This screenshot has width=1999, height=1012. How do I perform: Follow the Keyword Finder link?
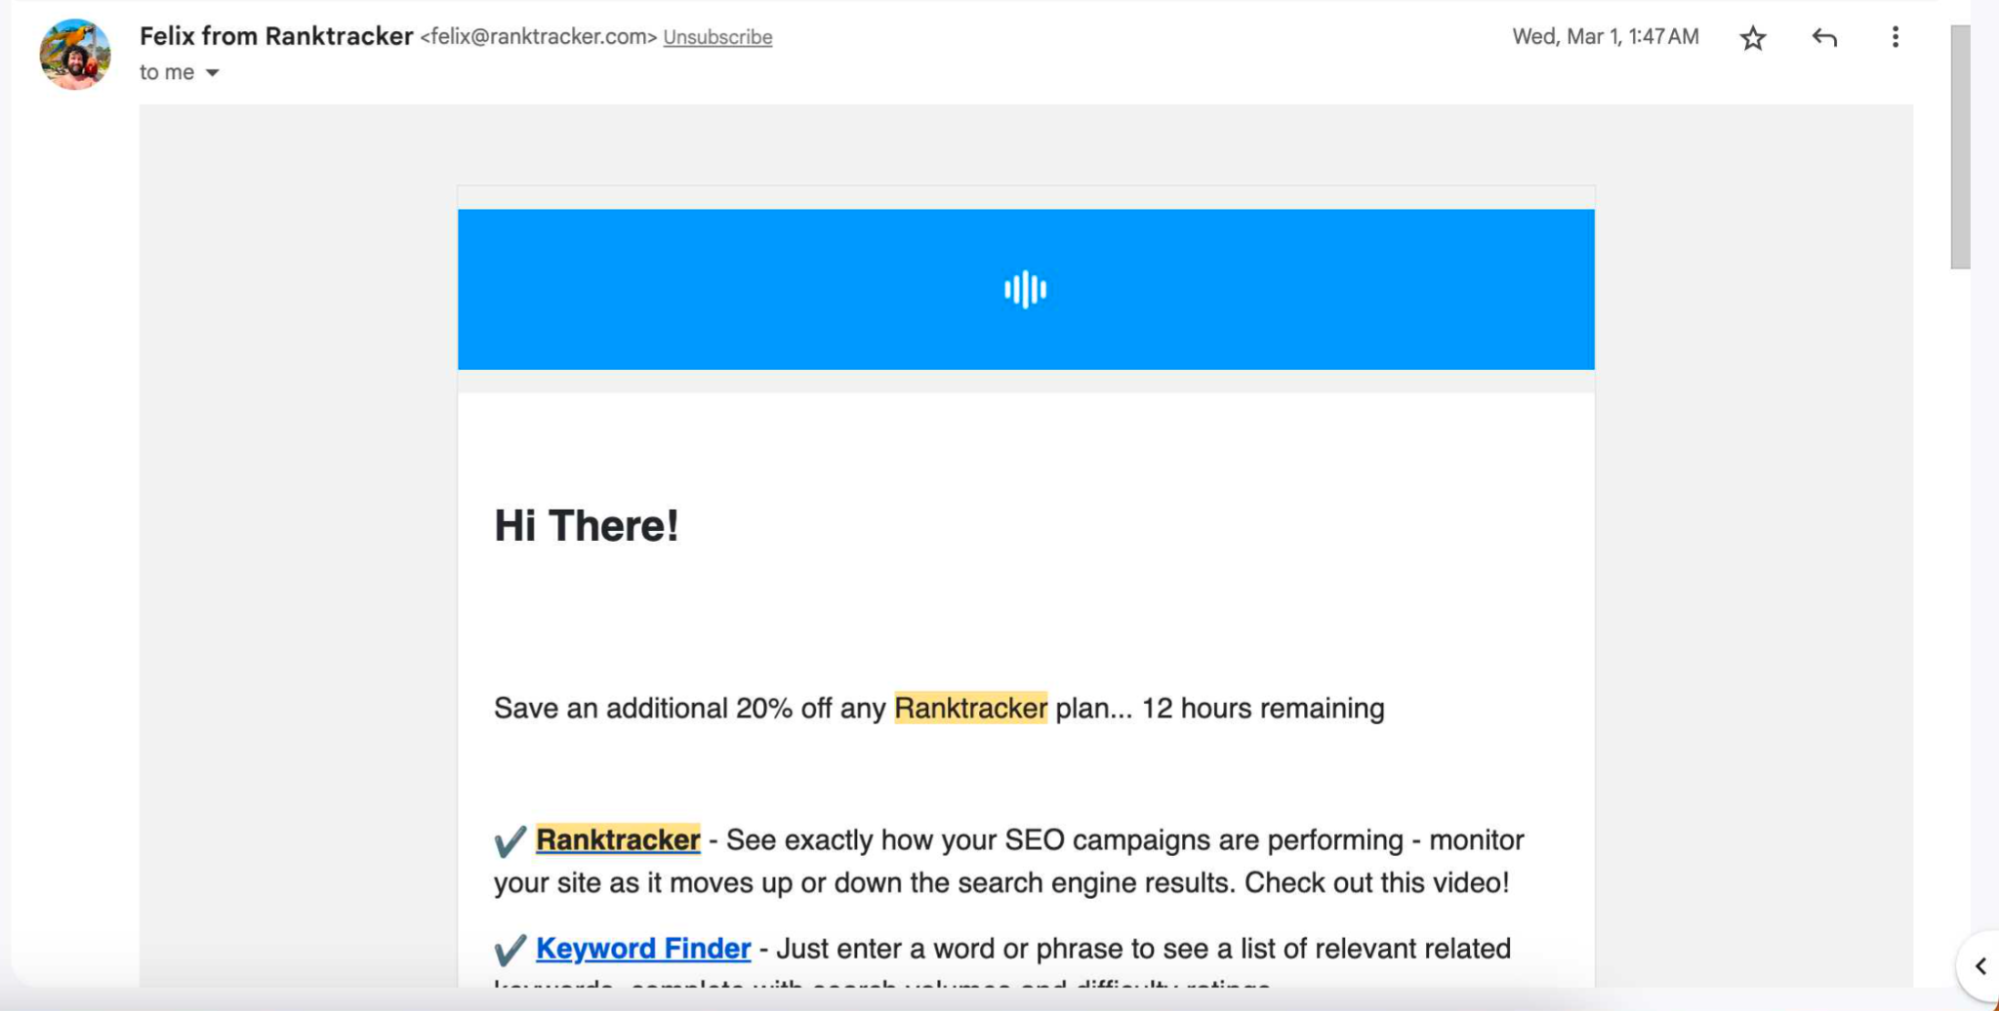[643, 948]
